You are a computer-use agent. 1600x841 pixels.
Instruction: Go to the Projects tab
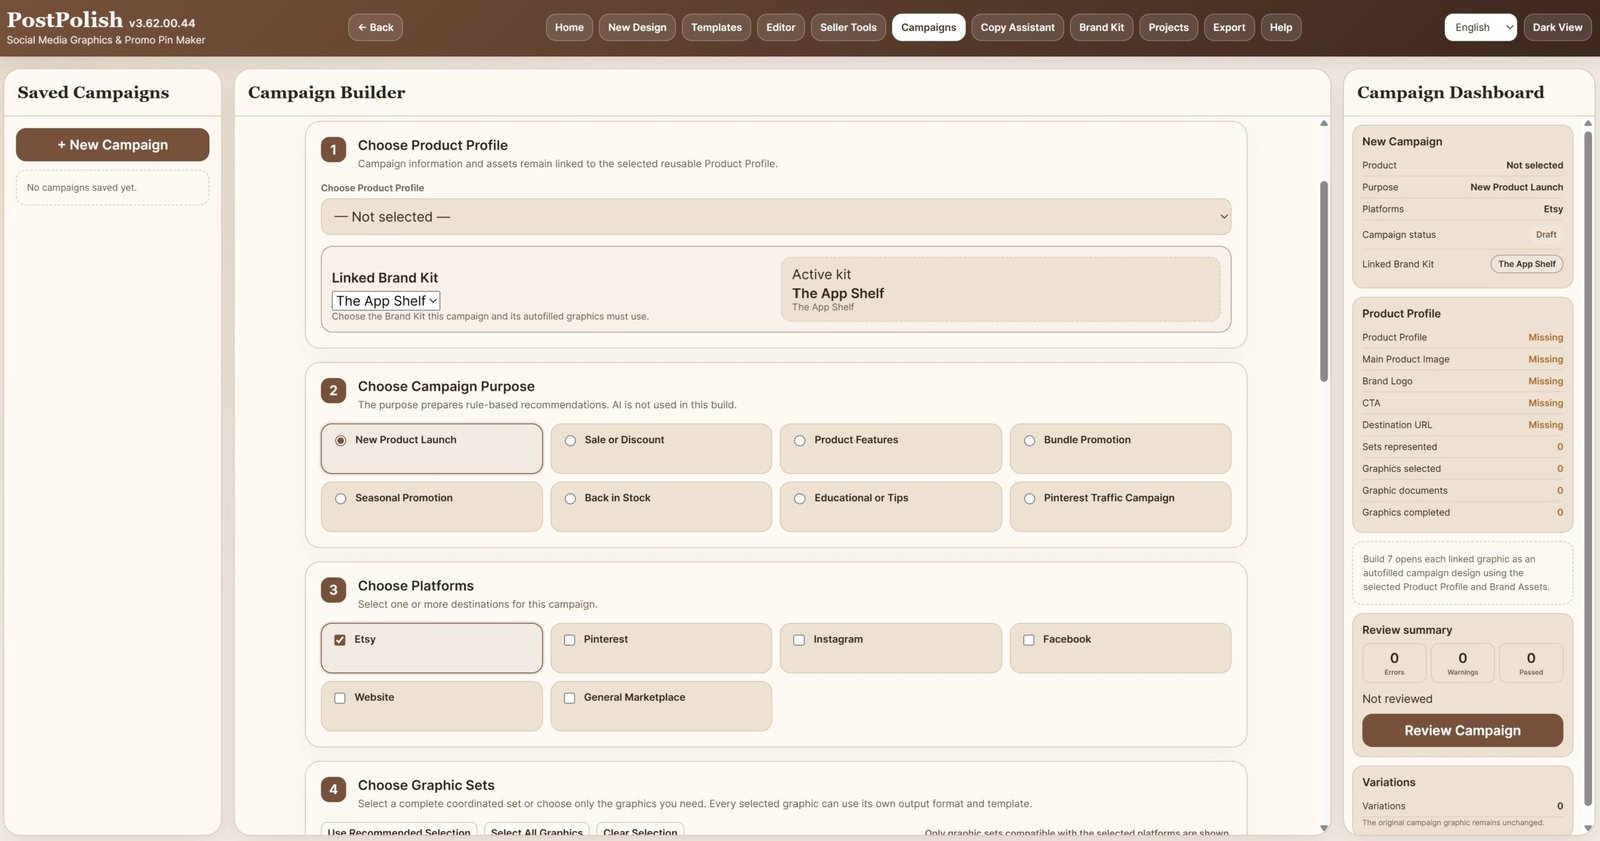(x=1168, y=27)
